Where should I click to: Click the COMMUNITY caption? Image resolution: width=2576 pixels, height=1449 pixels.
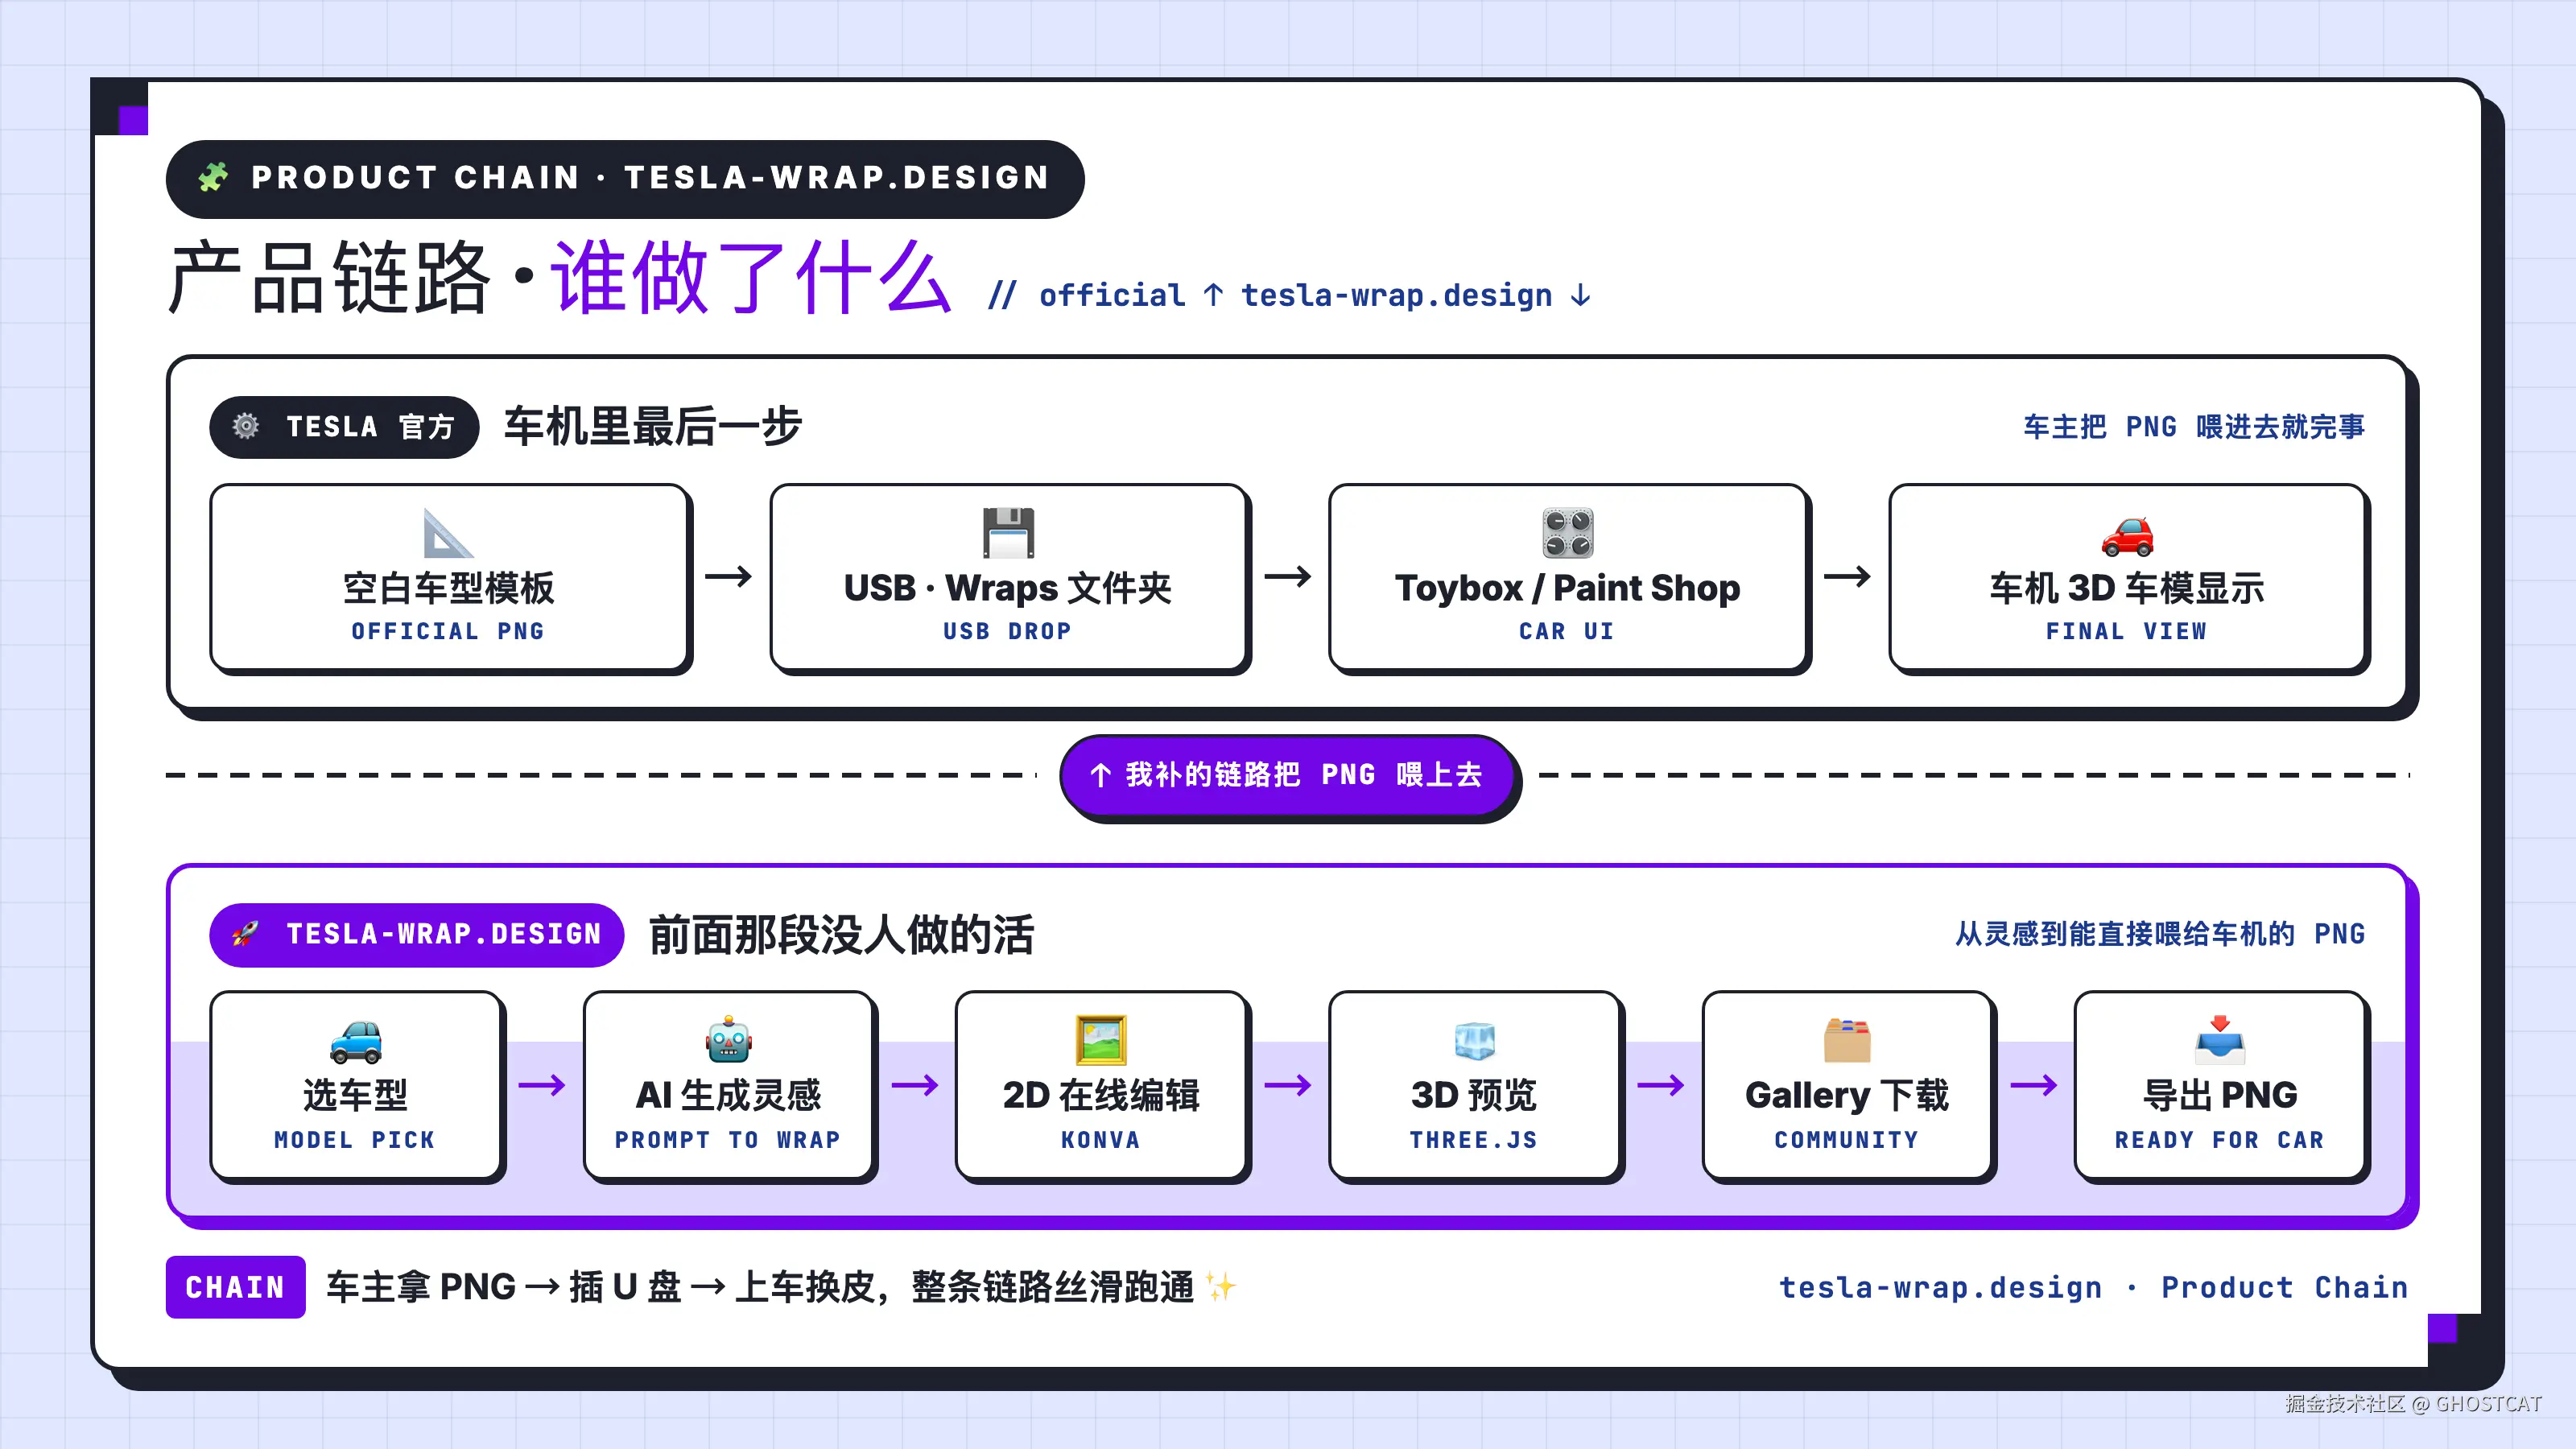[x=1847, y=1139]
